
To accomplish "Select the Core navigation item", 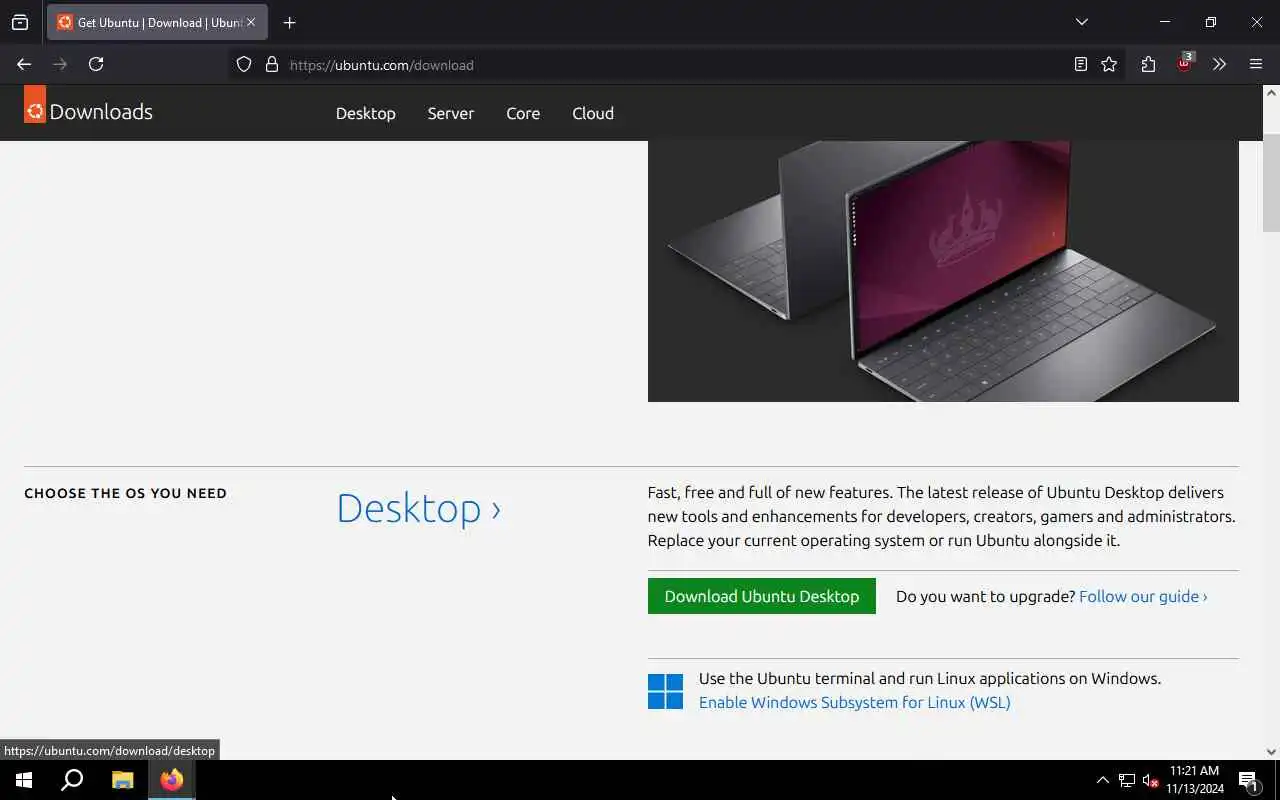I will (523, 113).
